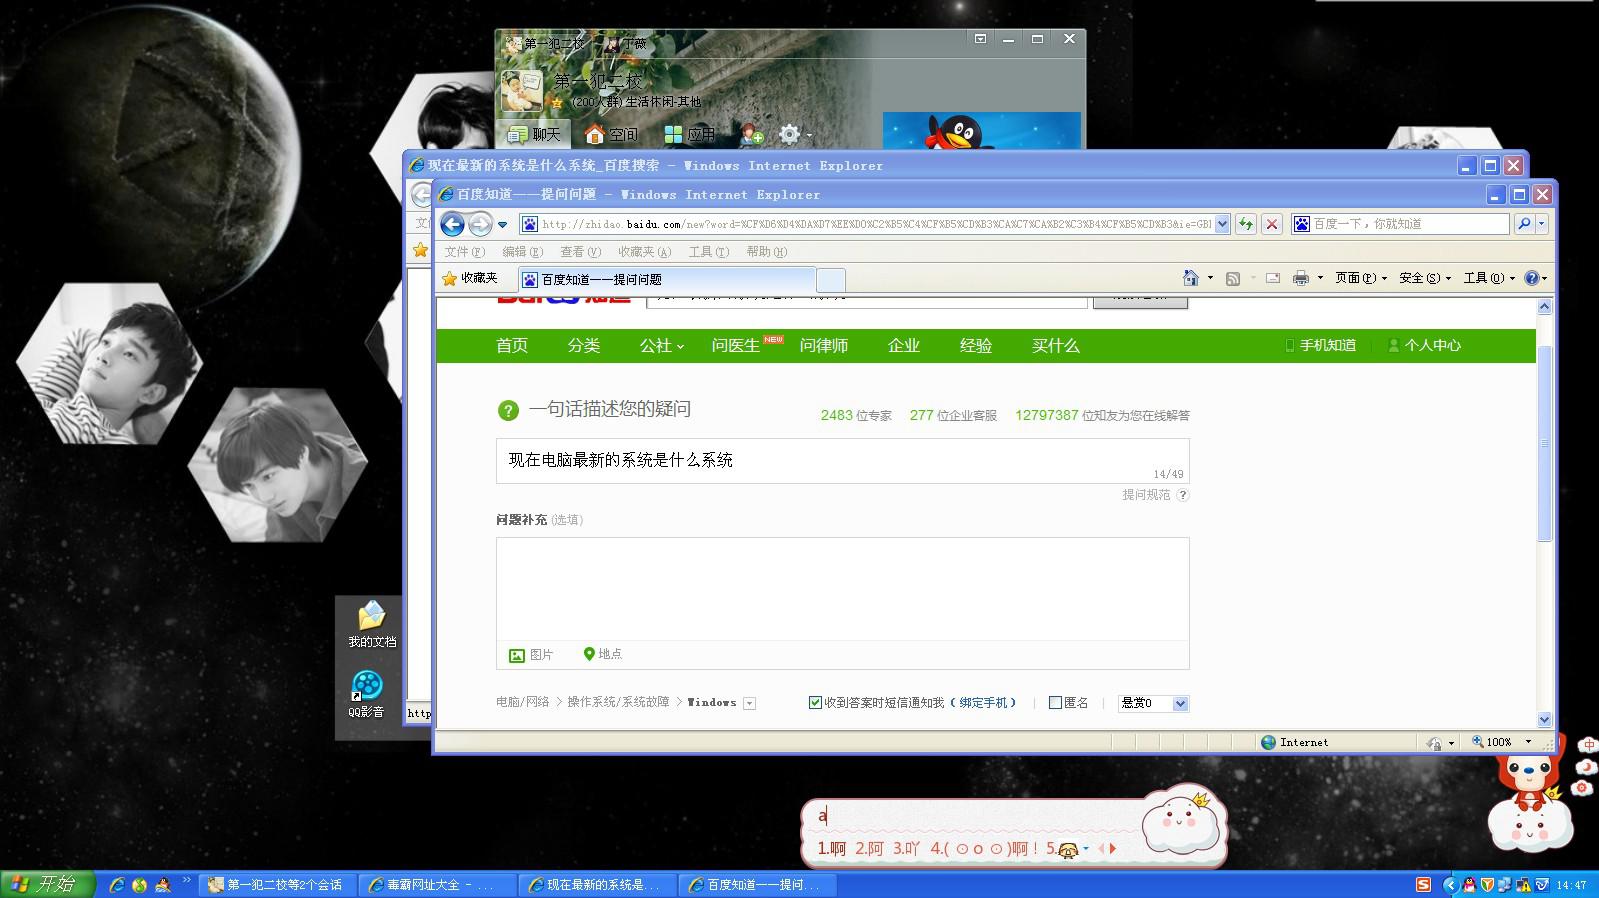Click the stop loading red X icon
Screen dimensions: 1599x898
1271,224
